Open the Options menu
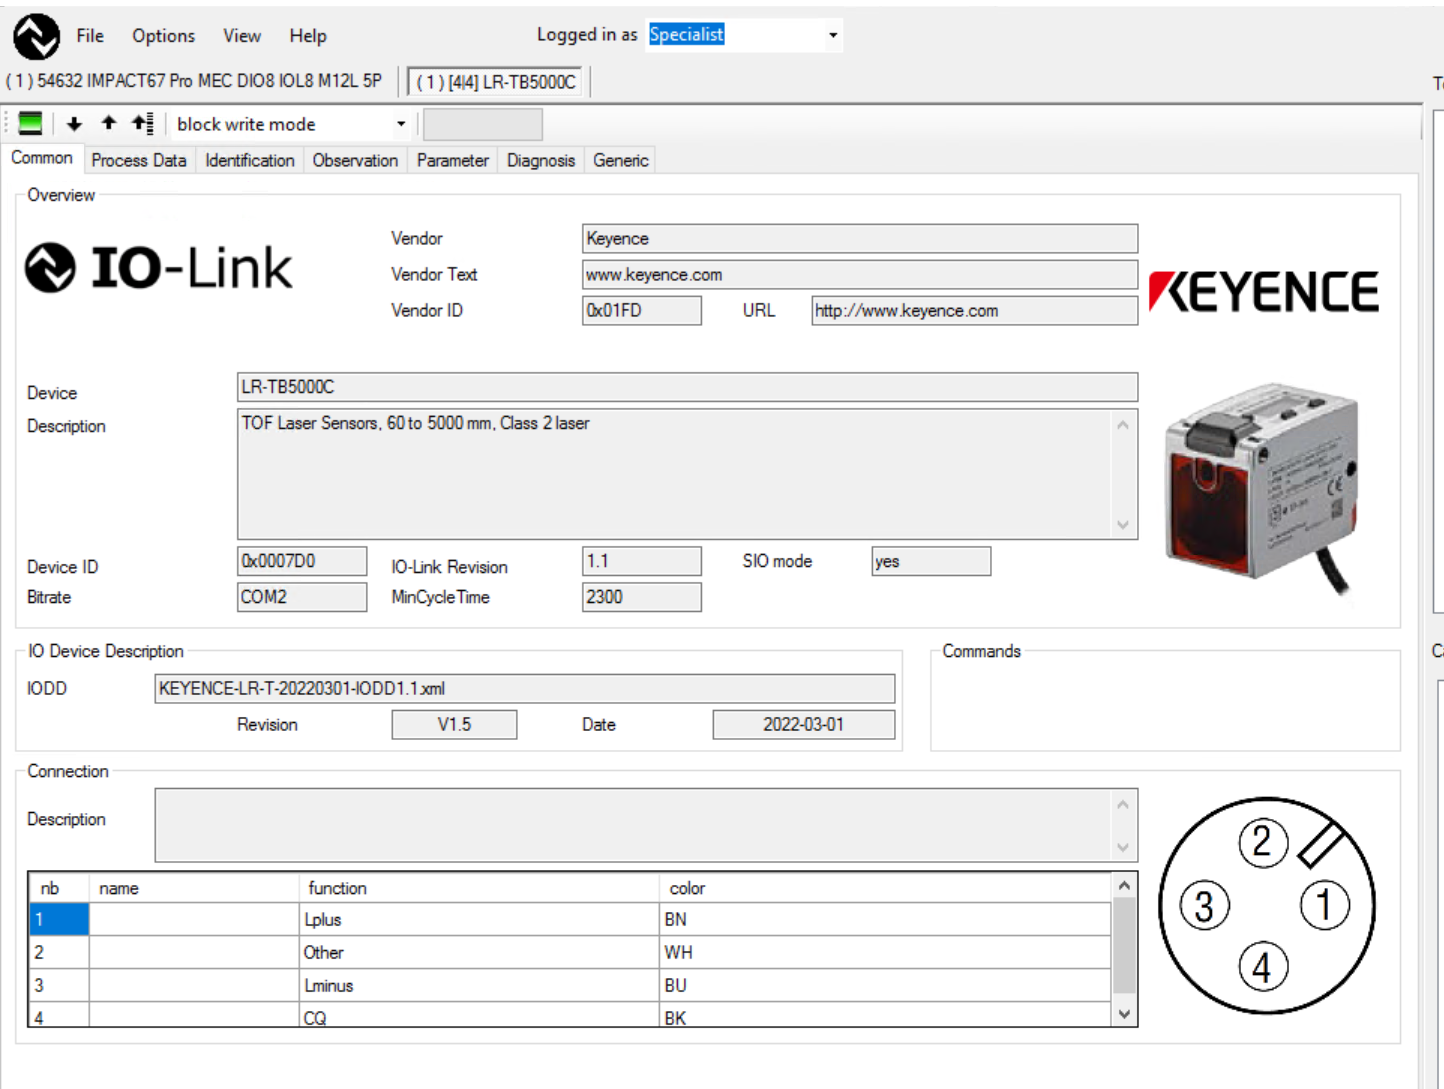The height and width of the screenshot is (1089, 1444). [163, 36]
